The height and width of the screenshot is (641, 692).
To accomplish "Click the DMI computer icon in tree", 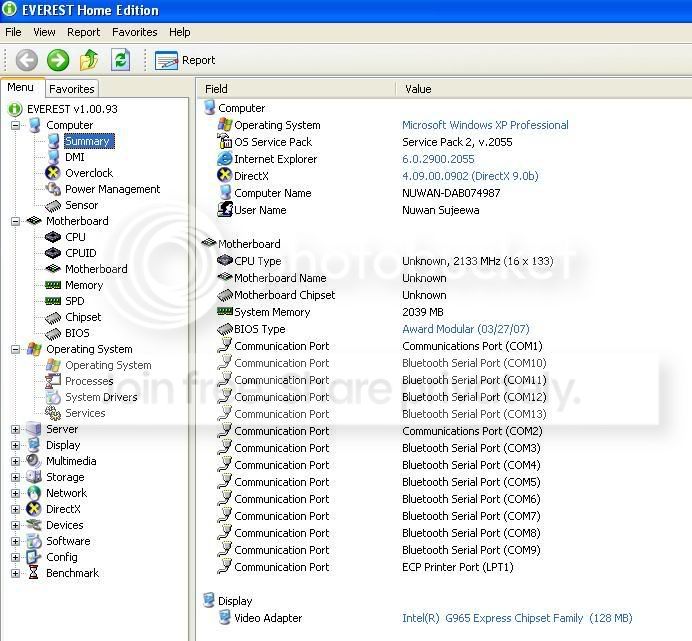I will coord(53,157).
